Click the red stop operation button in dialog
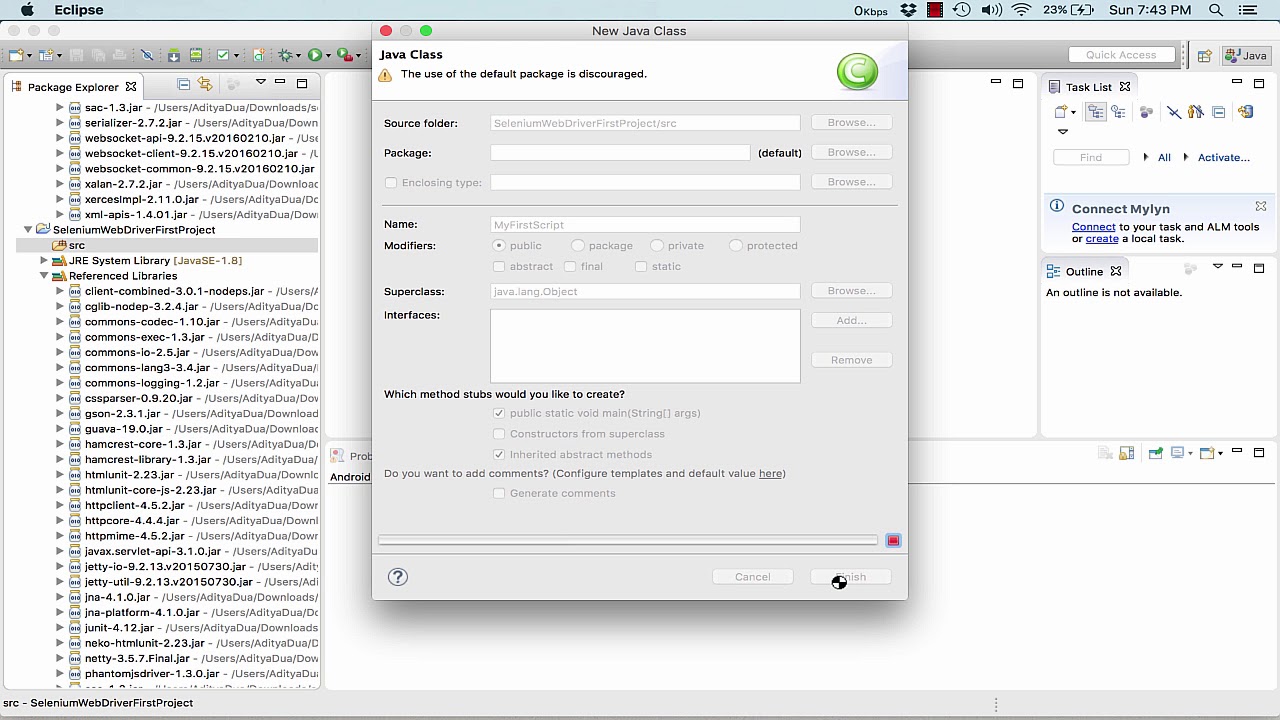Viewport: 1280px width, 720px height. coord(893,541)
